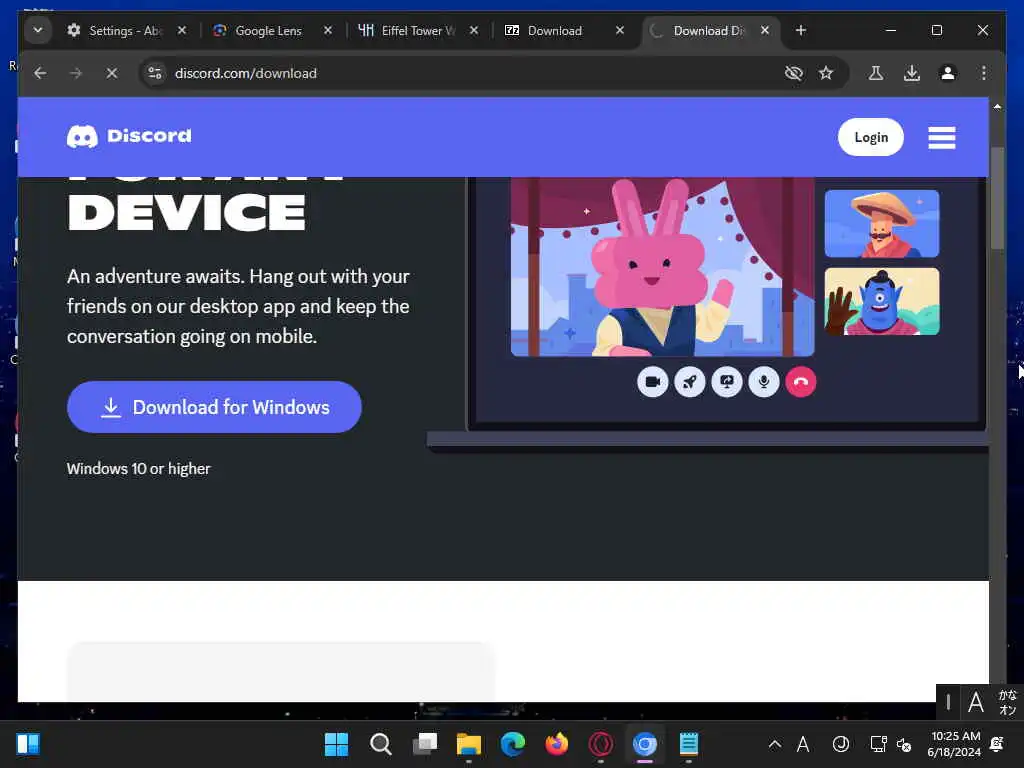The image size is (1024, 768).
Task: Click the red hang-up icon in illustration
Action: (801, 382)
